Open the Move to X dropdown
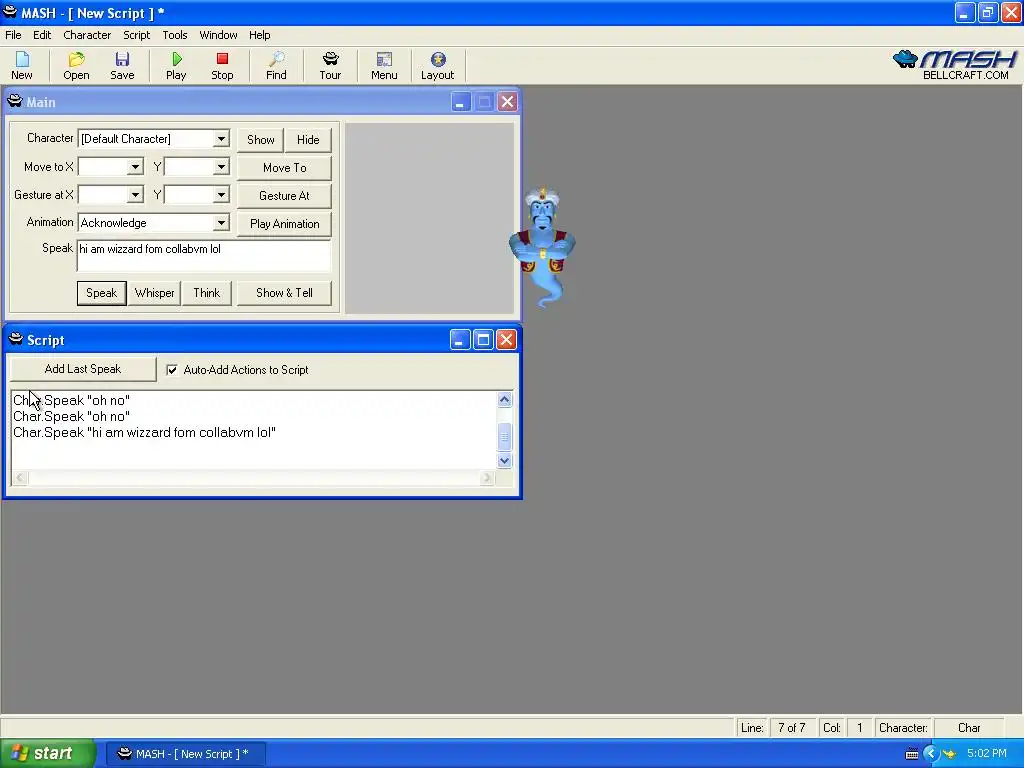Image resolution: width=1024 pixels, height=768 pixels. pos(135,167)
